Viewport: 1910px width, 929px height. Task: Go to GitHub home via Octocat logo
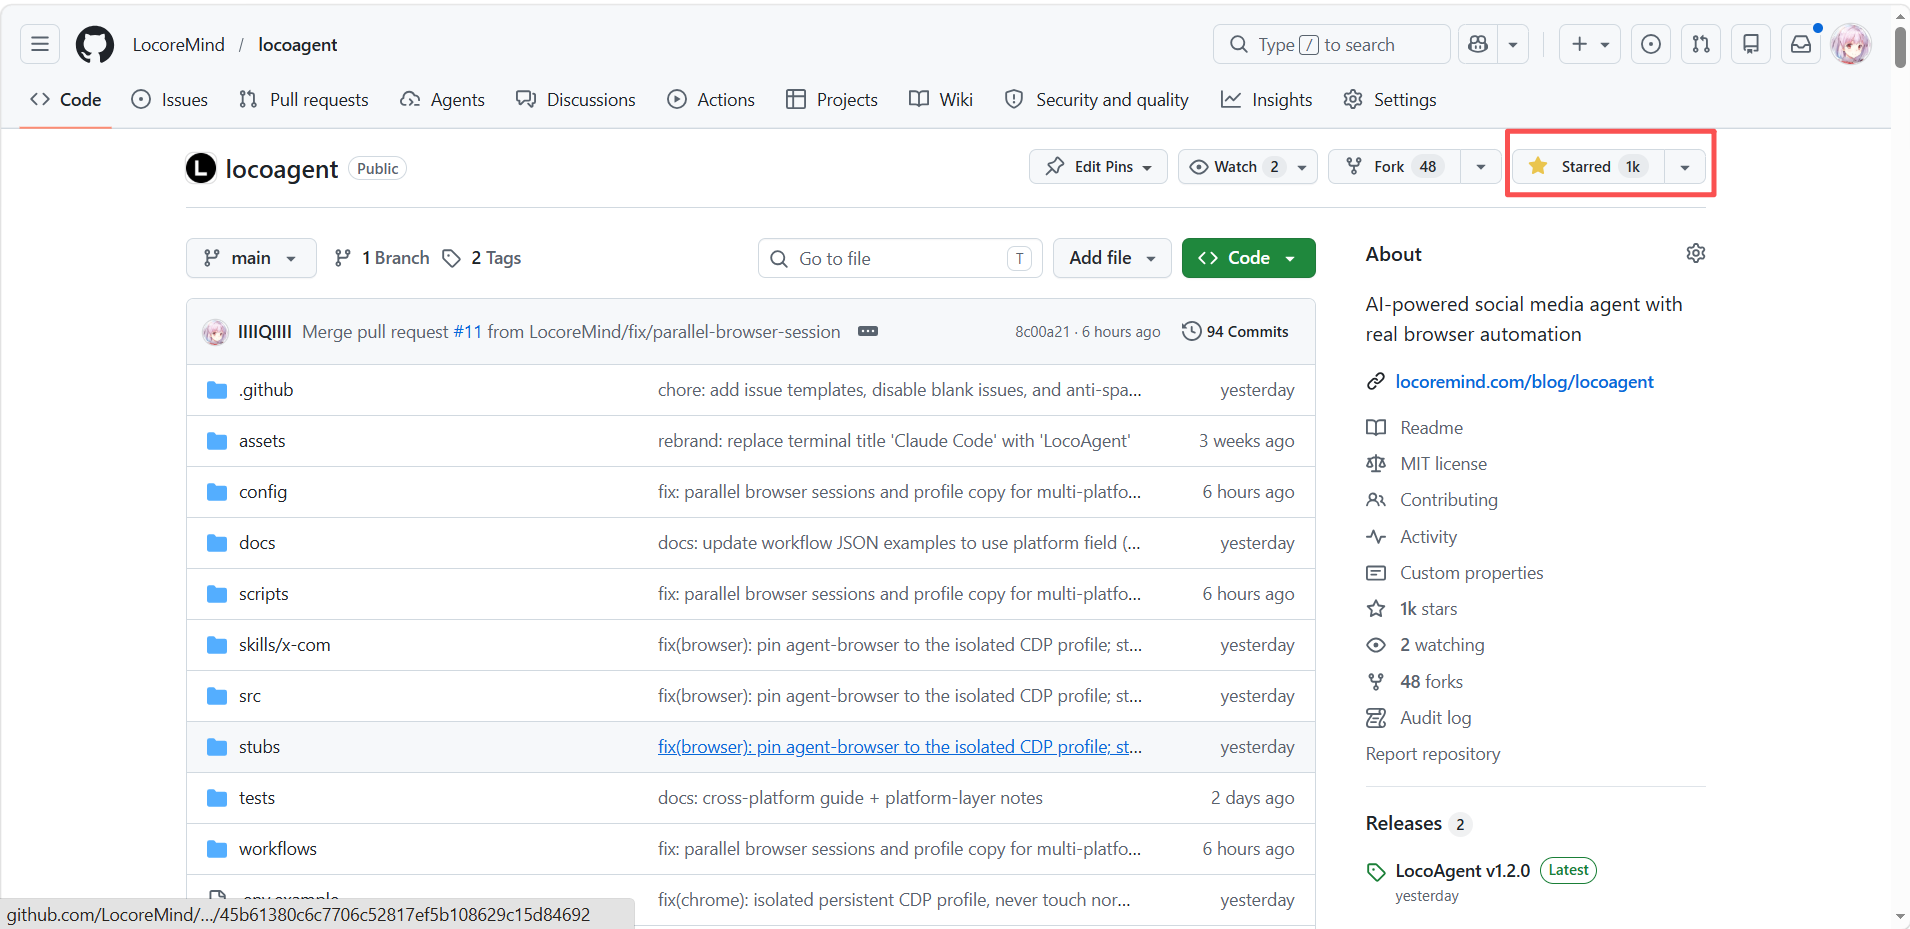click(95, 45)
